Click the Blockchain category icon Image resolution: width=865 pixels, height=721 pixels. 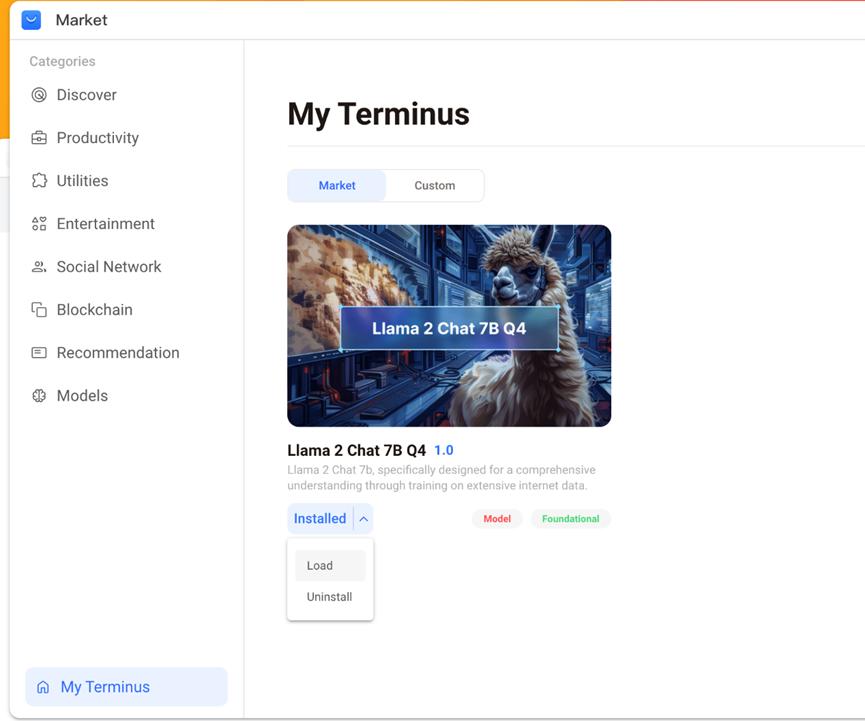39,310
